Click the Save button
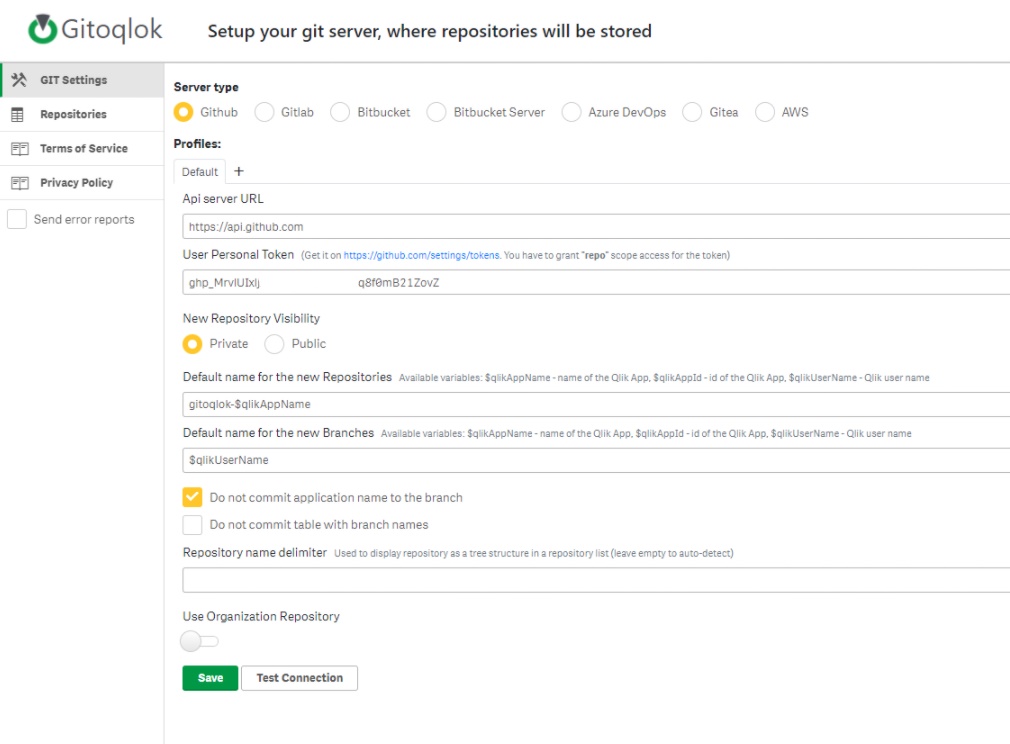1010x744 pixels. click(x=210, y=678)
